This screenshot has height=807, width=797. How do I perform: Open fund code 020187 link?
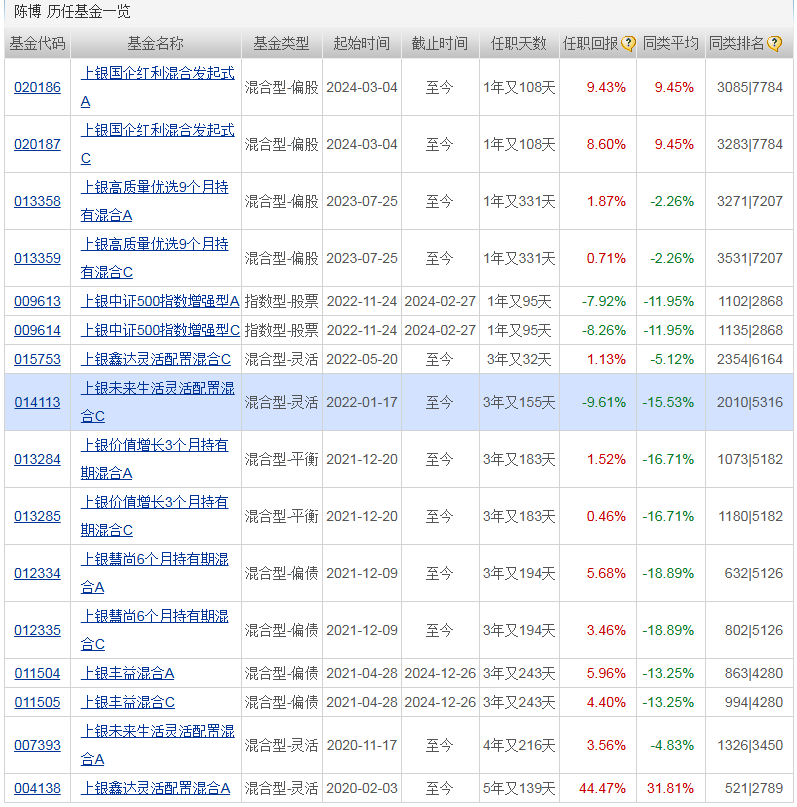tap(37, 145)
